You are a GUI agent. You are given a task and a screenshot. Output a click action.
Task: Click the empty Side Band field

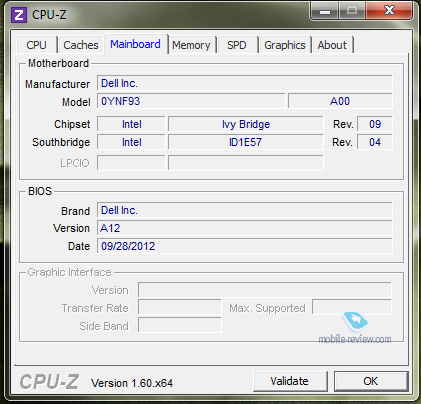180,325
